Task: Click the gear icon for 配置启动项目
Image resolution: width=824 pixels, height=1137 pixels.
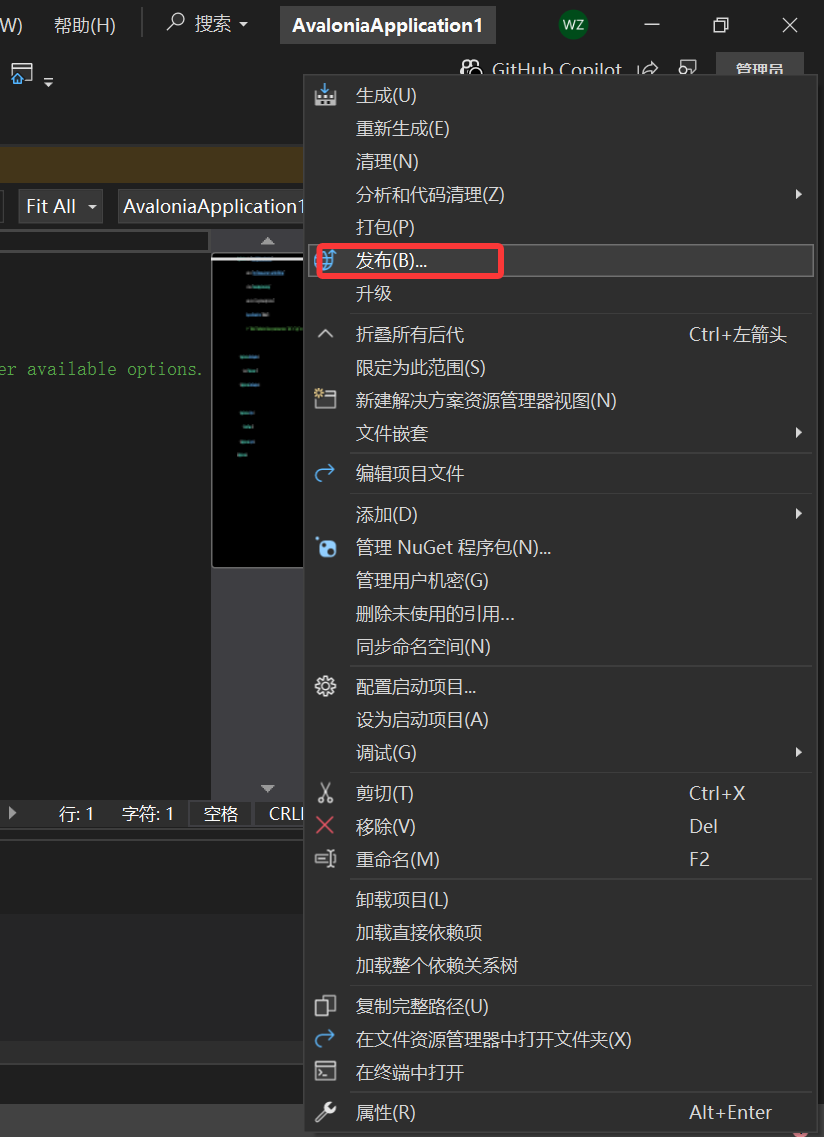Action: [x=325, y=686]
